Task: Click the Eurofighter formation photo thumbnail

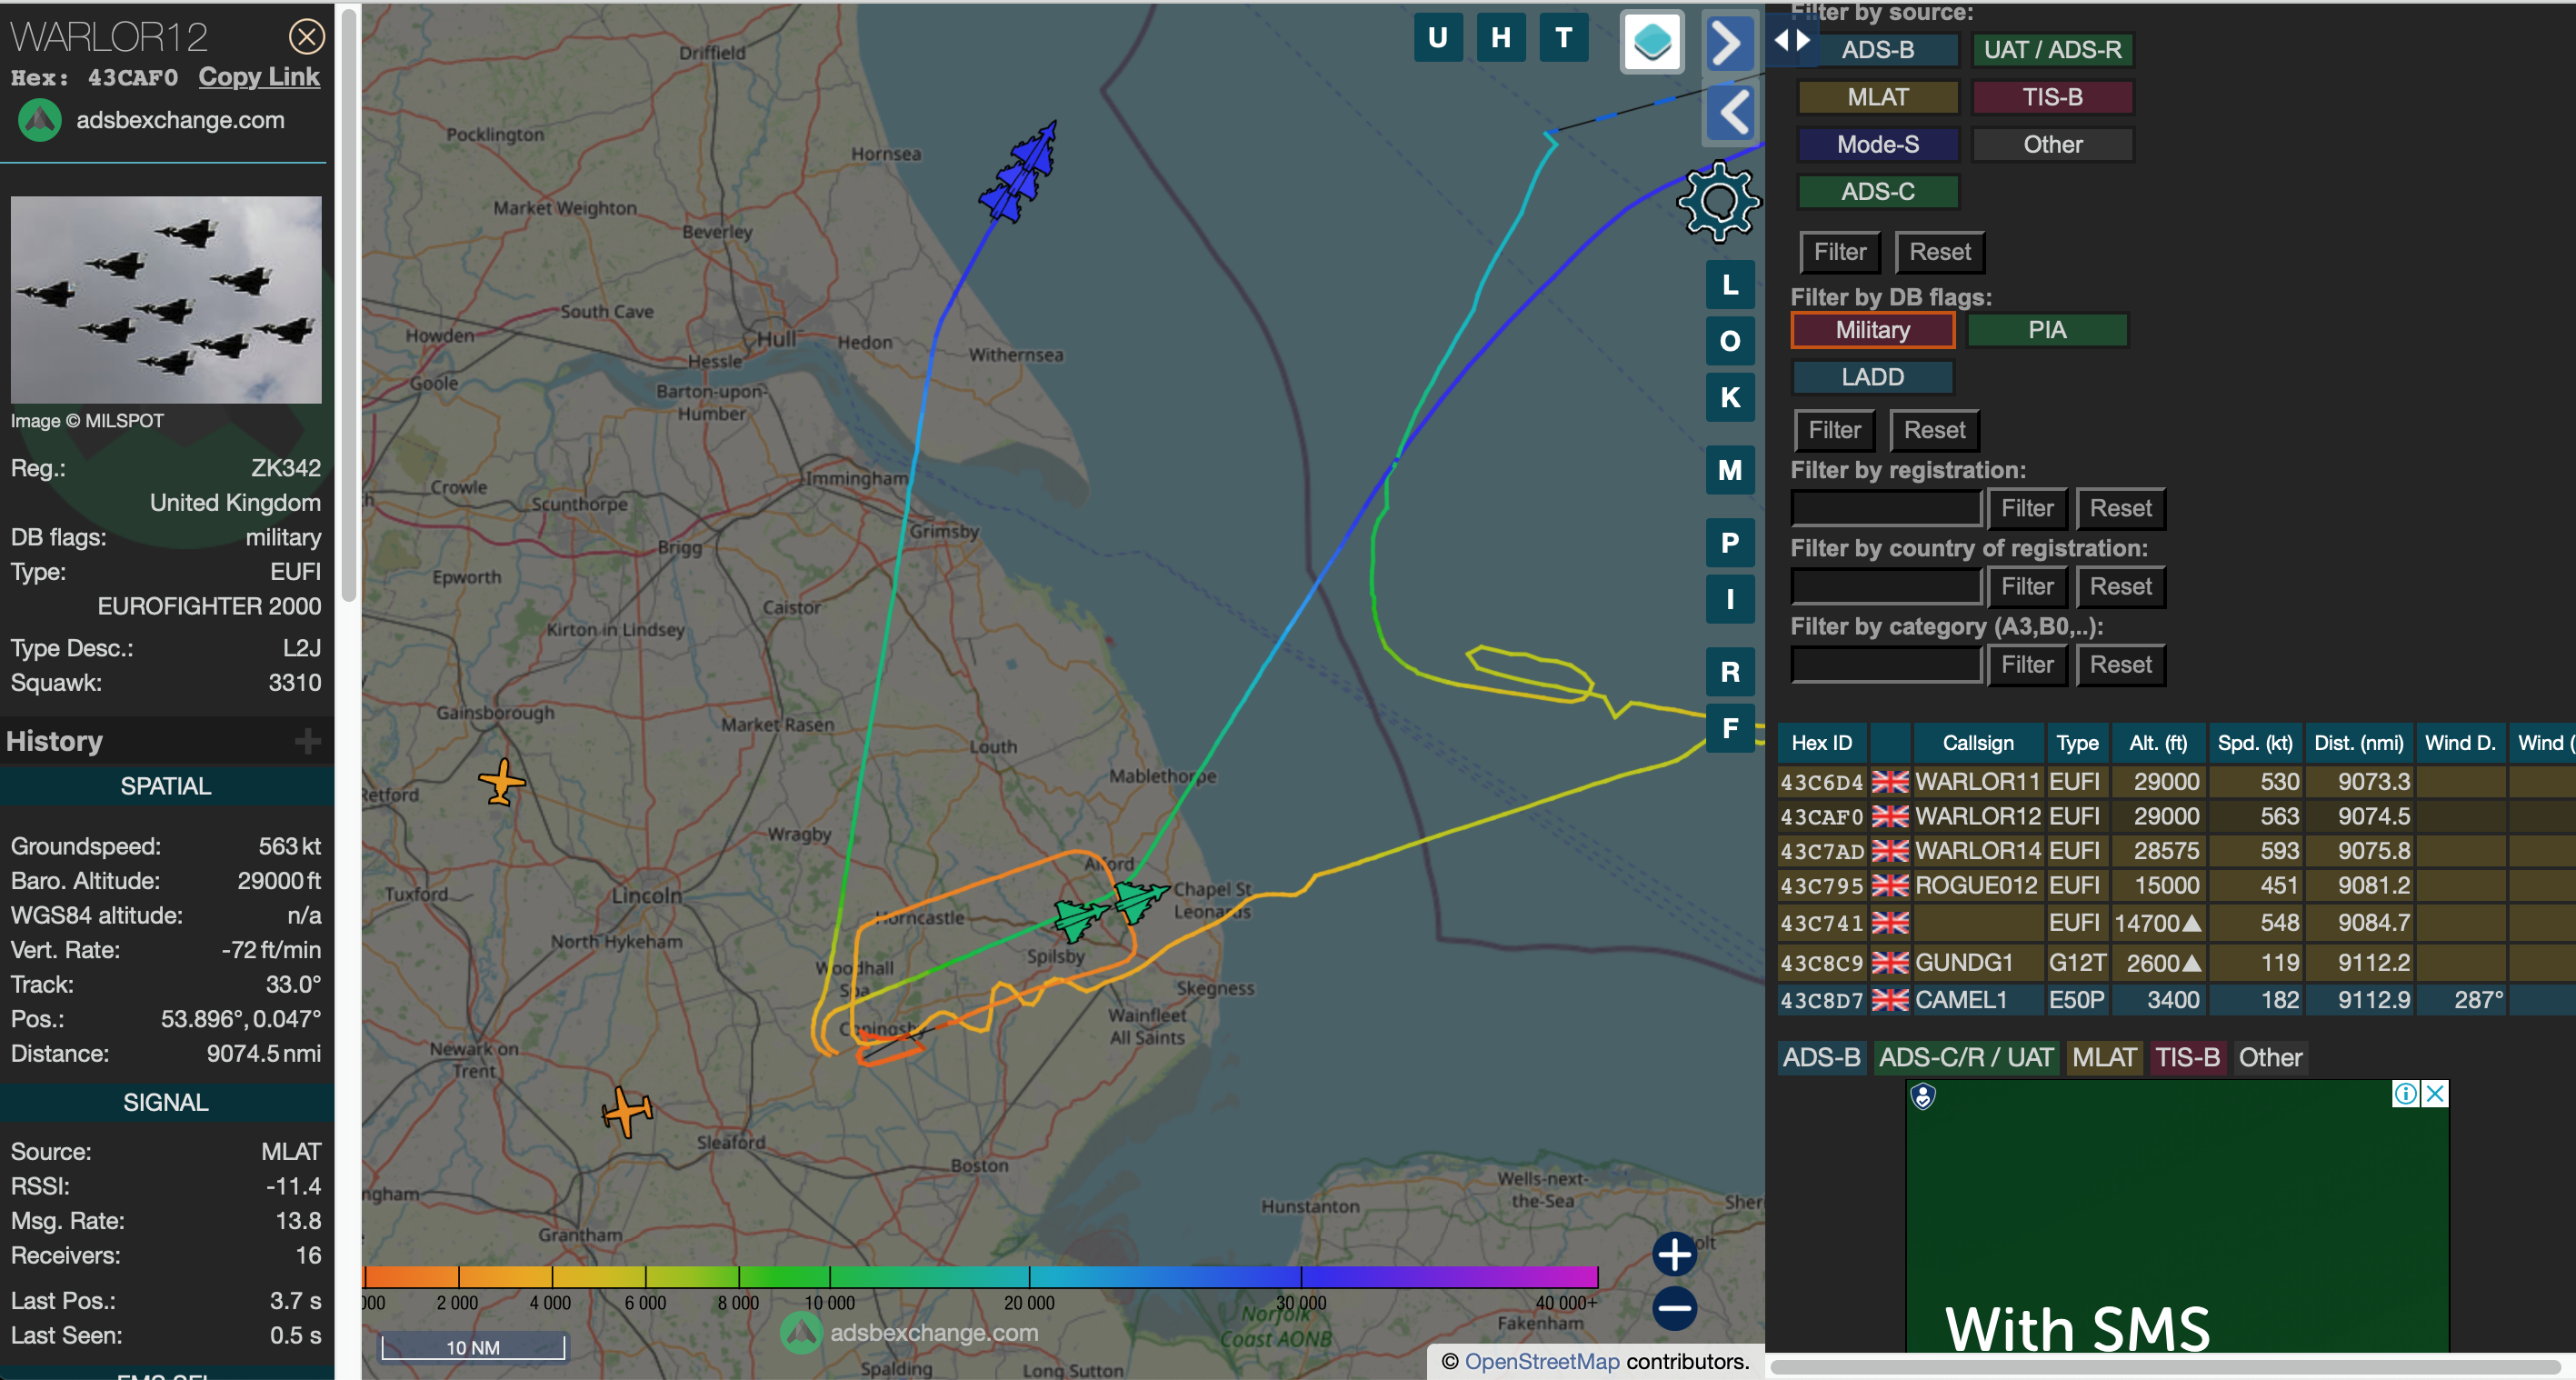Action: click(x=166, y=300)
